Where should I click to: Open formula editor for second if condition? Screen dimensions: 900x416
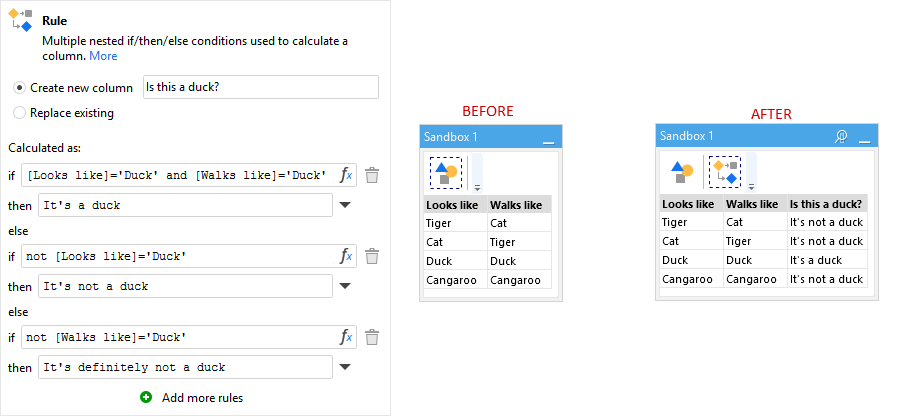pyautogui.click(x=346, y=256)
